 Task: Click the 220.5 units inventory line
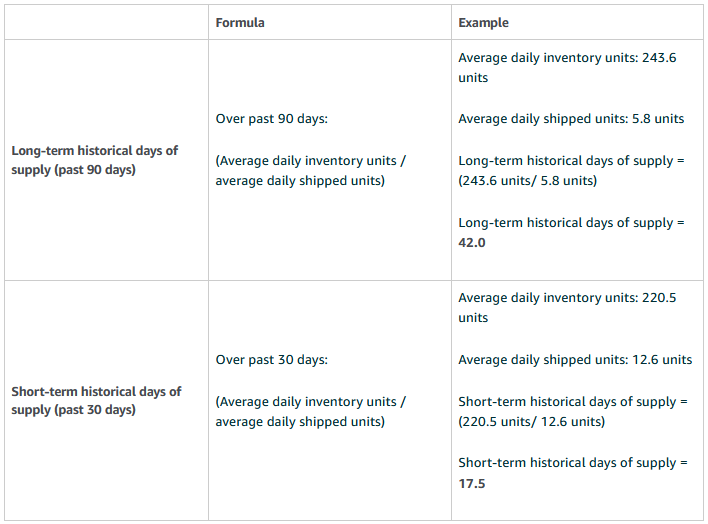(x=567, y=308)
